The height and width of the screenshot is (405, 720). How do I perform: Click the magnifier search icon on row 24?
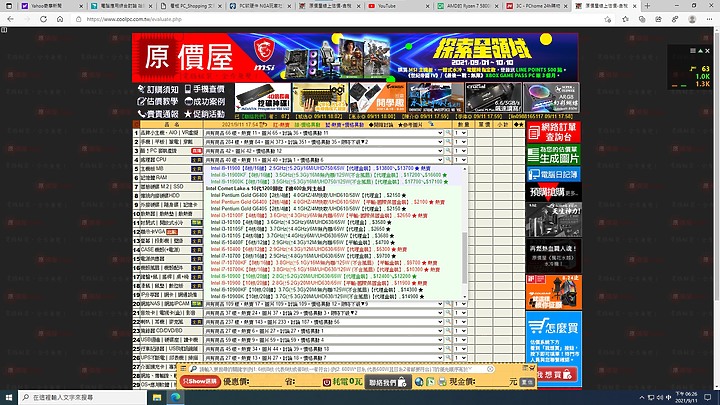click(448, 340)
